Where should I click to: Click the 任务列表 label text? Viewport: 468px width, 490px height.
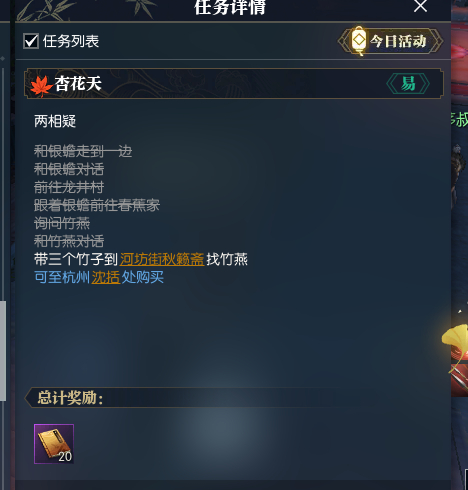coord(71,41)
